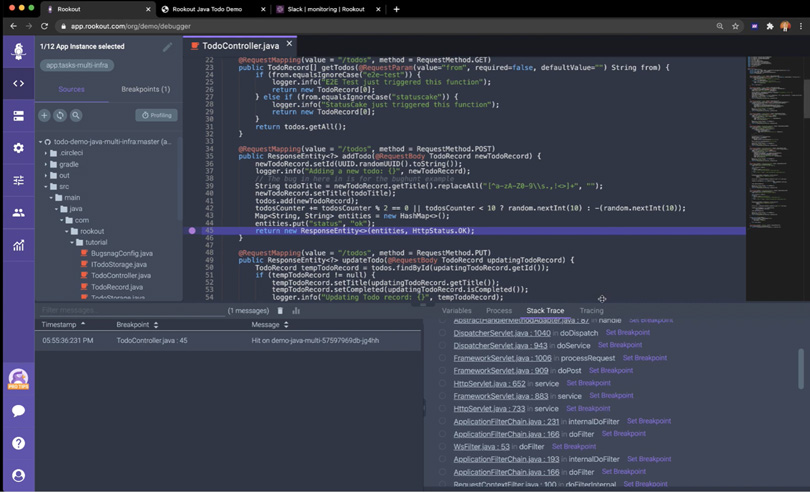Toggle the breakpoint dot on line 45
The height and width of the screenshot is (492, 810).
[x=192, y=230]
